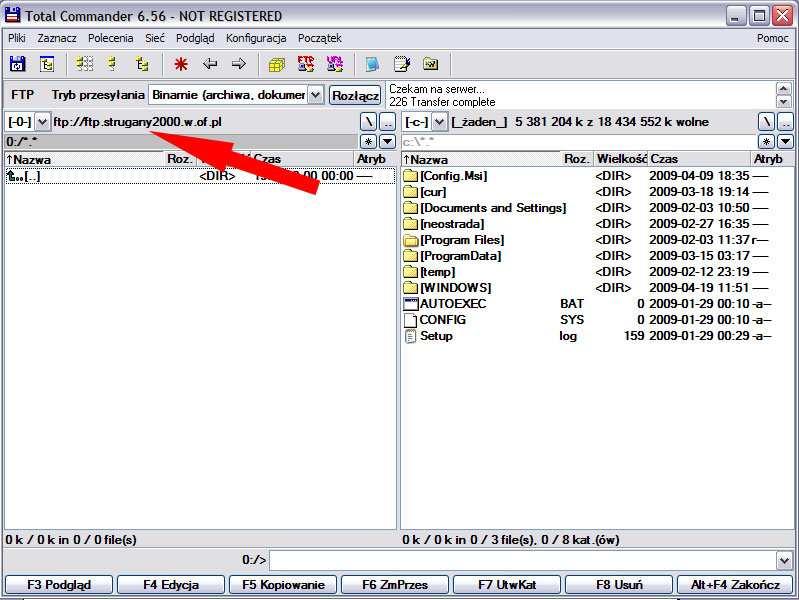Open the Początek menu
This screenshot has width=799, height=600.
click(319, 38)
